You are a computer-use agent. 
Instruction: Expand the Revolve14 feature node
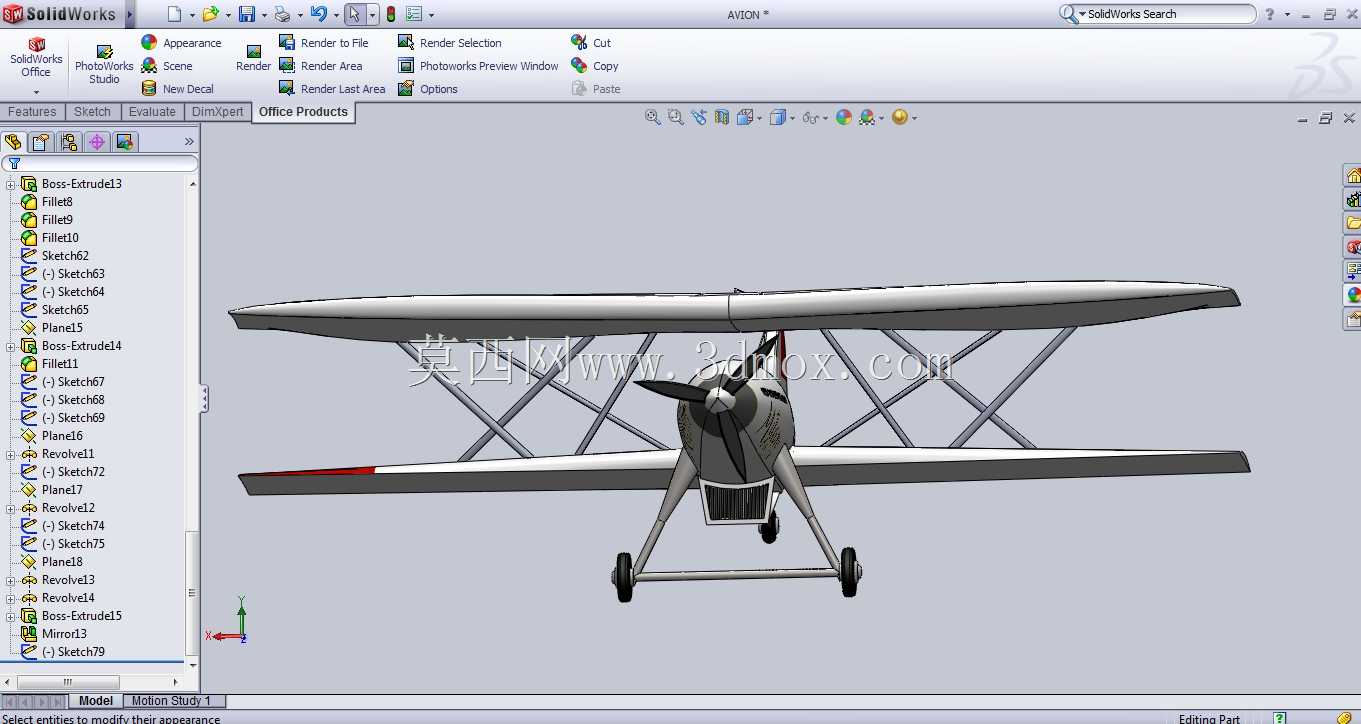click(11, 598)
